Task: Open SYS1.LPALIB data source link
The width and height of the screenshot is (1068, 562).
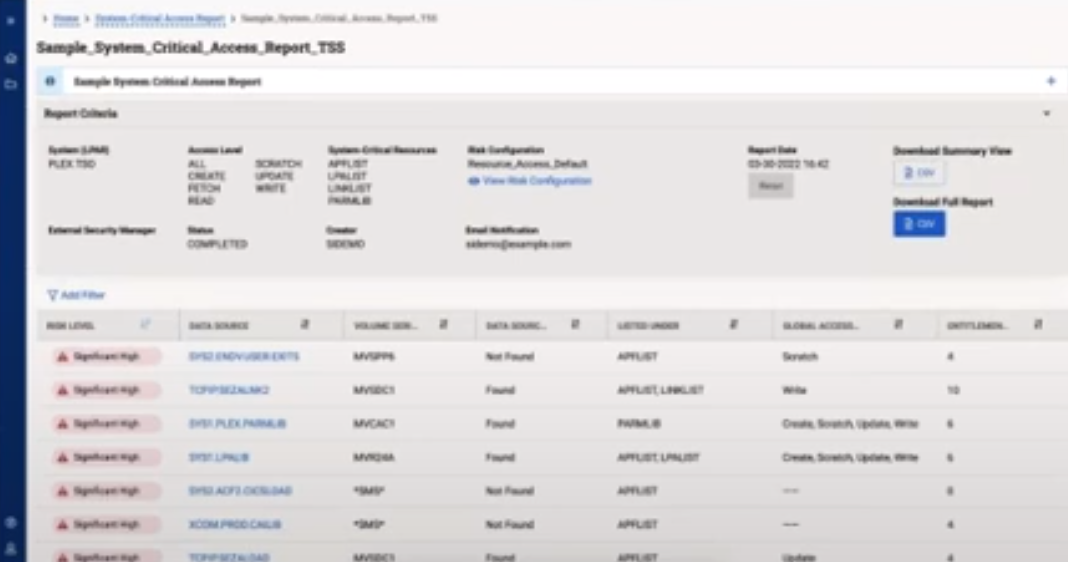Action: [x=219, y=457]
